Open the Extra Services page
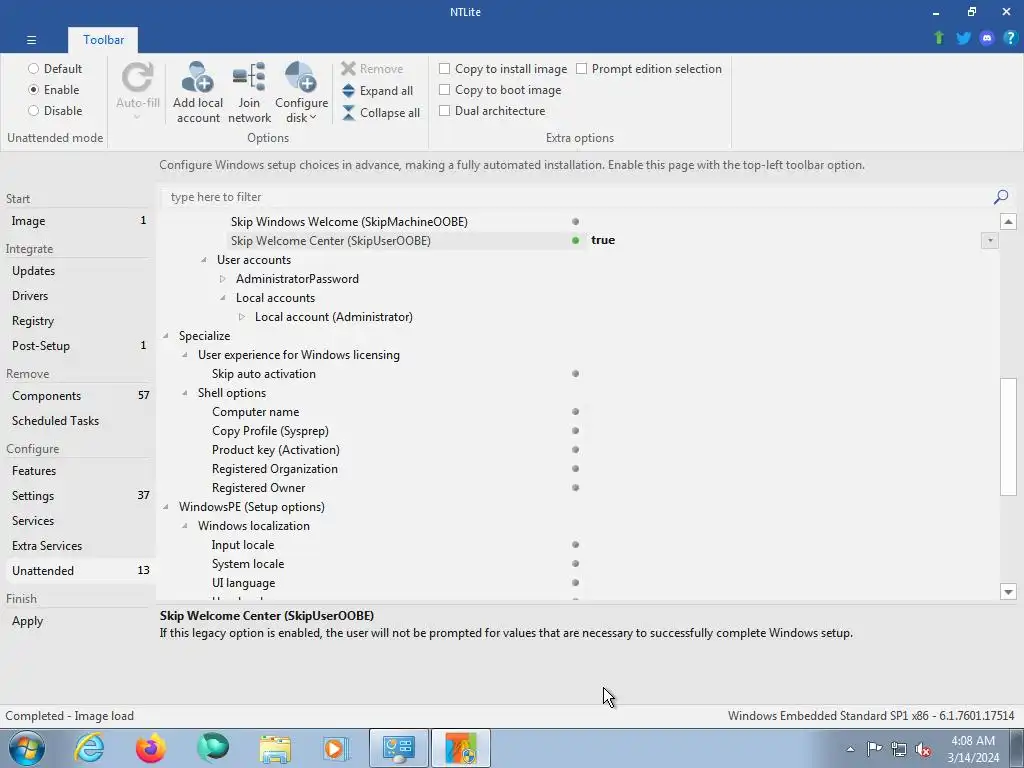 [x=78, y=546]
